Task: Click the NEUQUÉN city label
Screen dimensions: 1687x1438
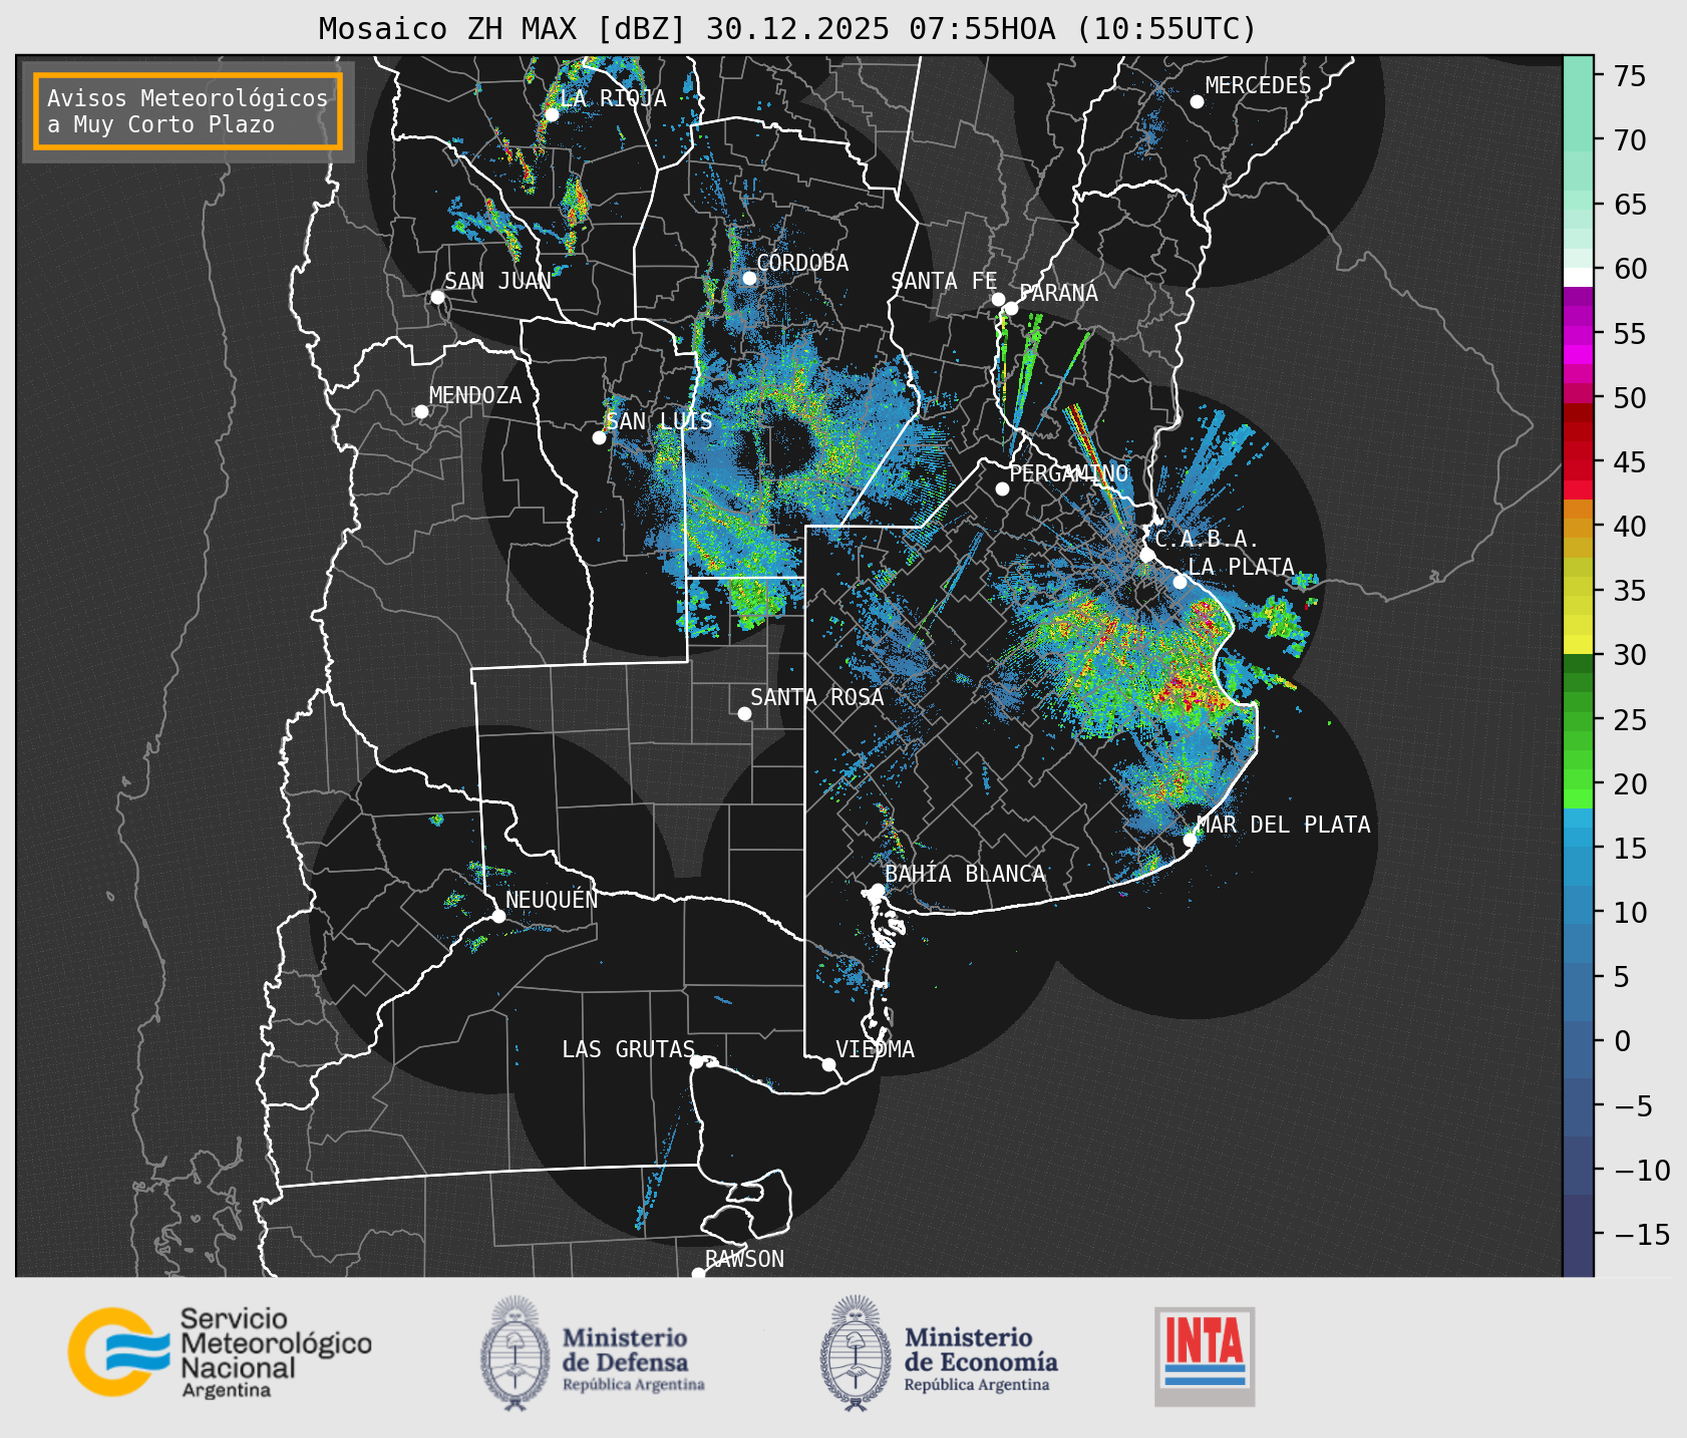Action: (x=552, y=899)
